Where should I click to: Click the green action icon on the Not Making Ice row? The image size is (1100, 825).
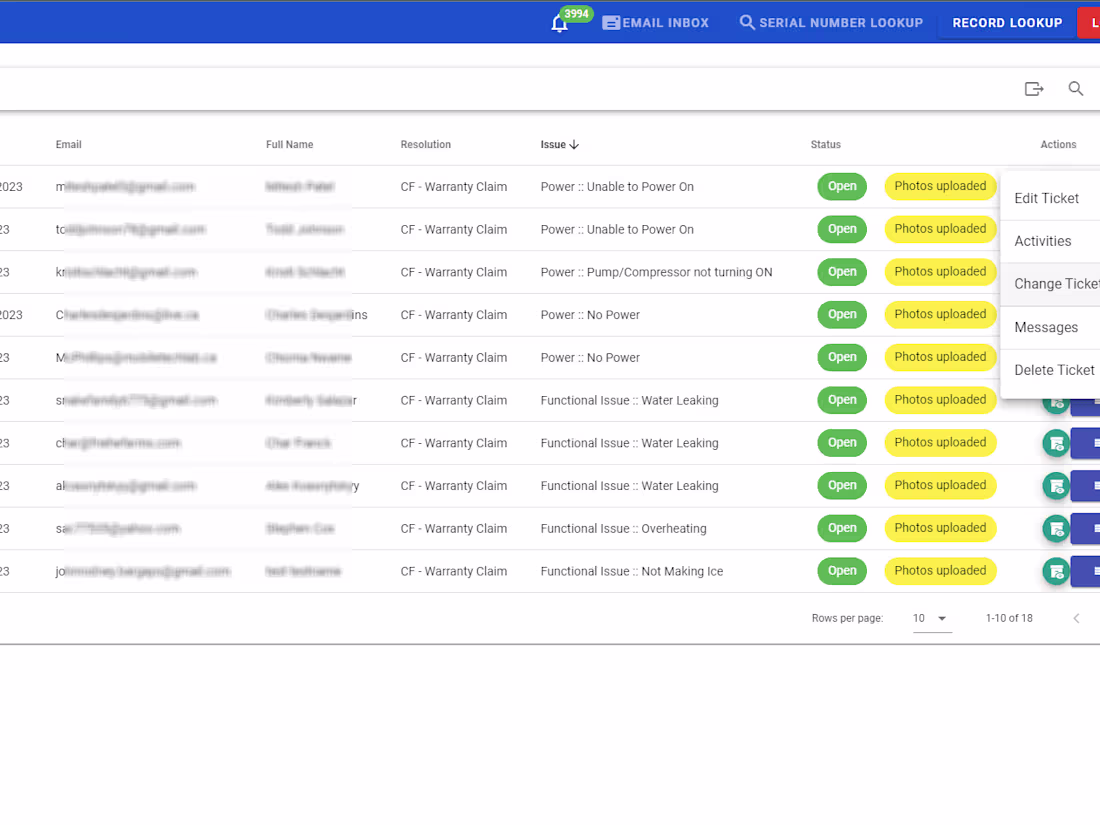pos(1056,571)
